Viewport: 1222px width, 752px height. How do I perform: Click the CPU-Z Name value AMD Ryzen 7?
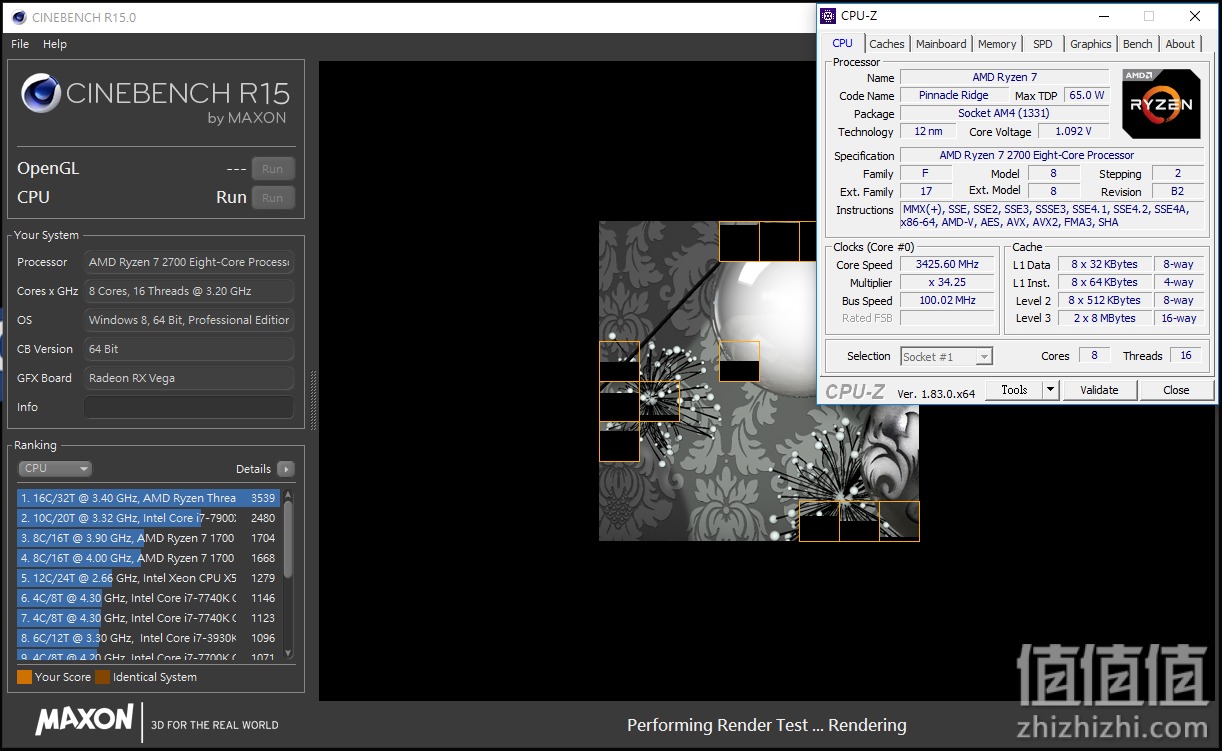pyautogui.click(x=1004, y=77)
